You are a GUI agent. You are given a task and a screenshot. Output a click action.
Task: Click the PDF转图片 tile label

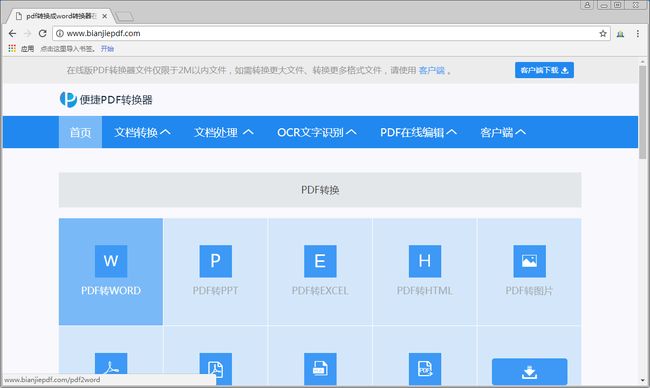point(529,291)
